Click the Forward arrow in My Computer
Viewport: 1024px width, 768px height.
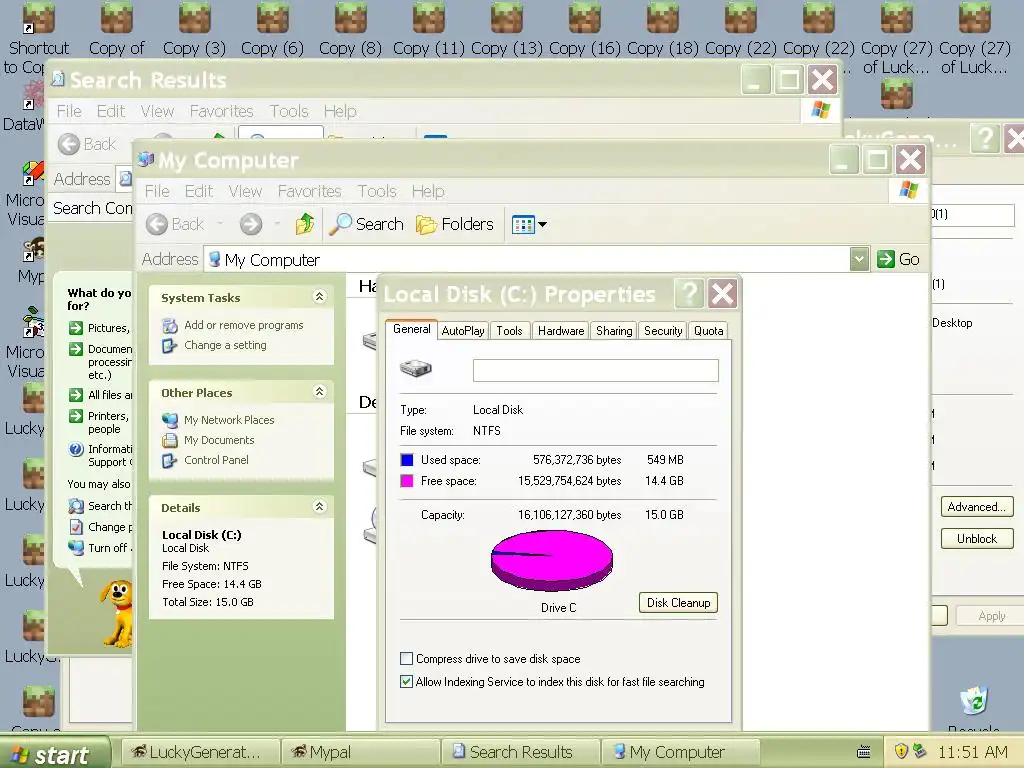coord(251,224)
